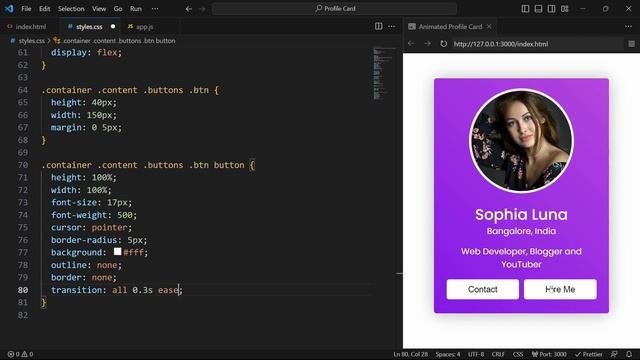Click Ln 80, Col 28 status entry
This screenshot has width=640, height=360.
pos(411,354)
